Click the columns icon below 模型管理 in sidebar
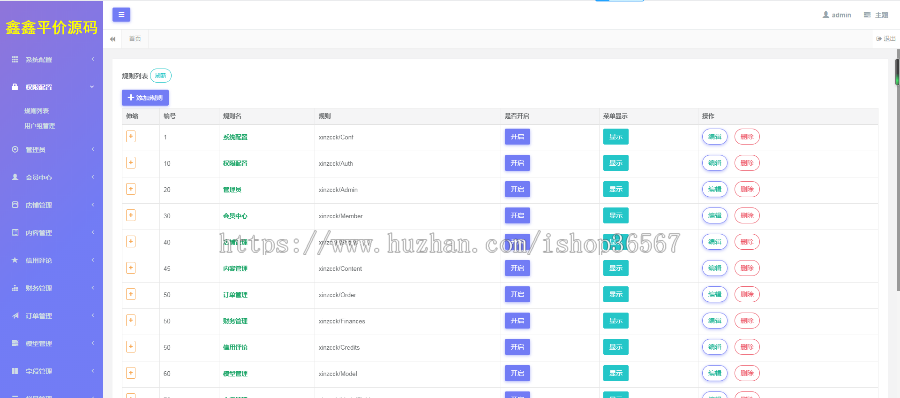The height and width of the screenshot is (398, 900). pos(15,371)
